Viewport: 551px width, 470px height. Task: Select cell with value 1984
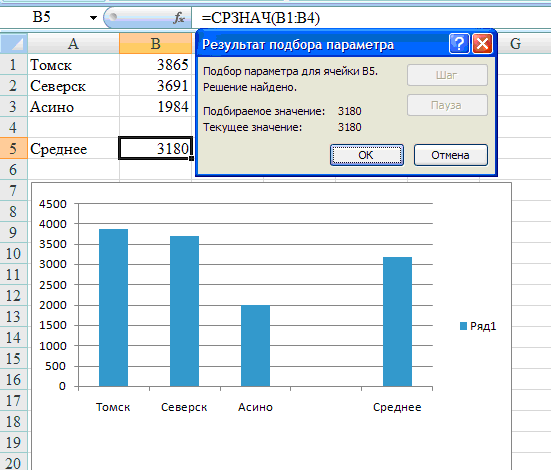tap(155, 107)
